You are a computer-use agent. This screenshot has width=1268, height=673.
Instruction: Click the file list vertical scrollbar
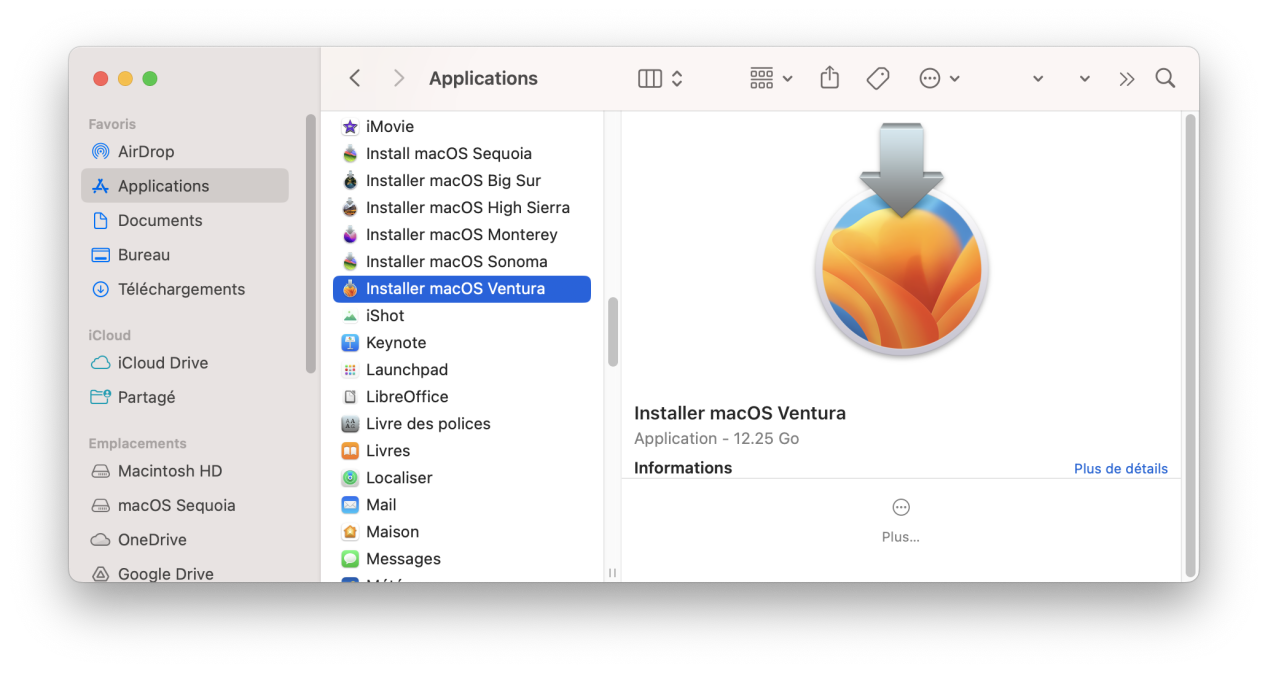pos(612,332)
